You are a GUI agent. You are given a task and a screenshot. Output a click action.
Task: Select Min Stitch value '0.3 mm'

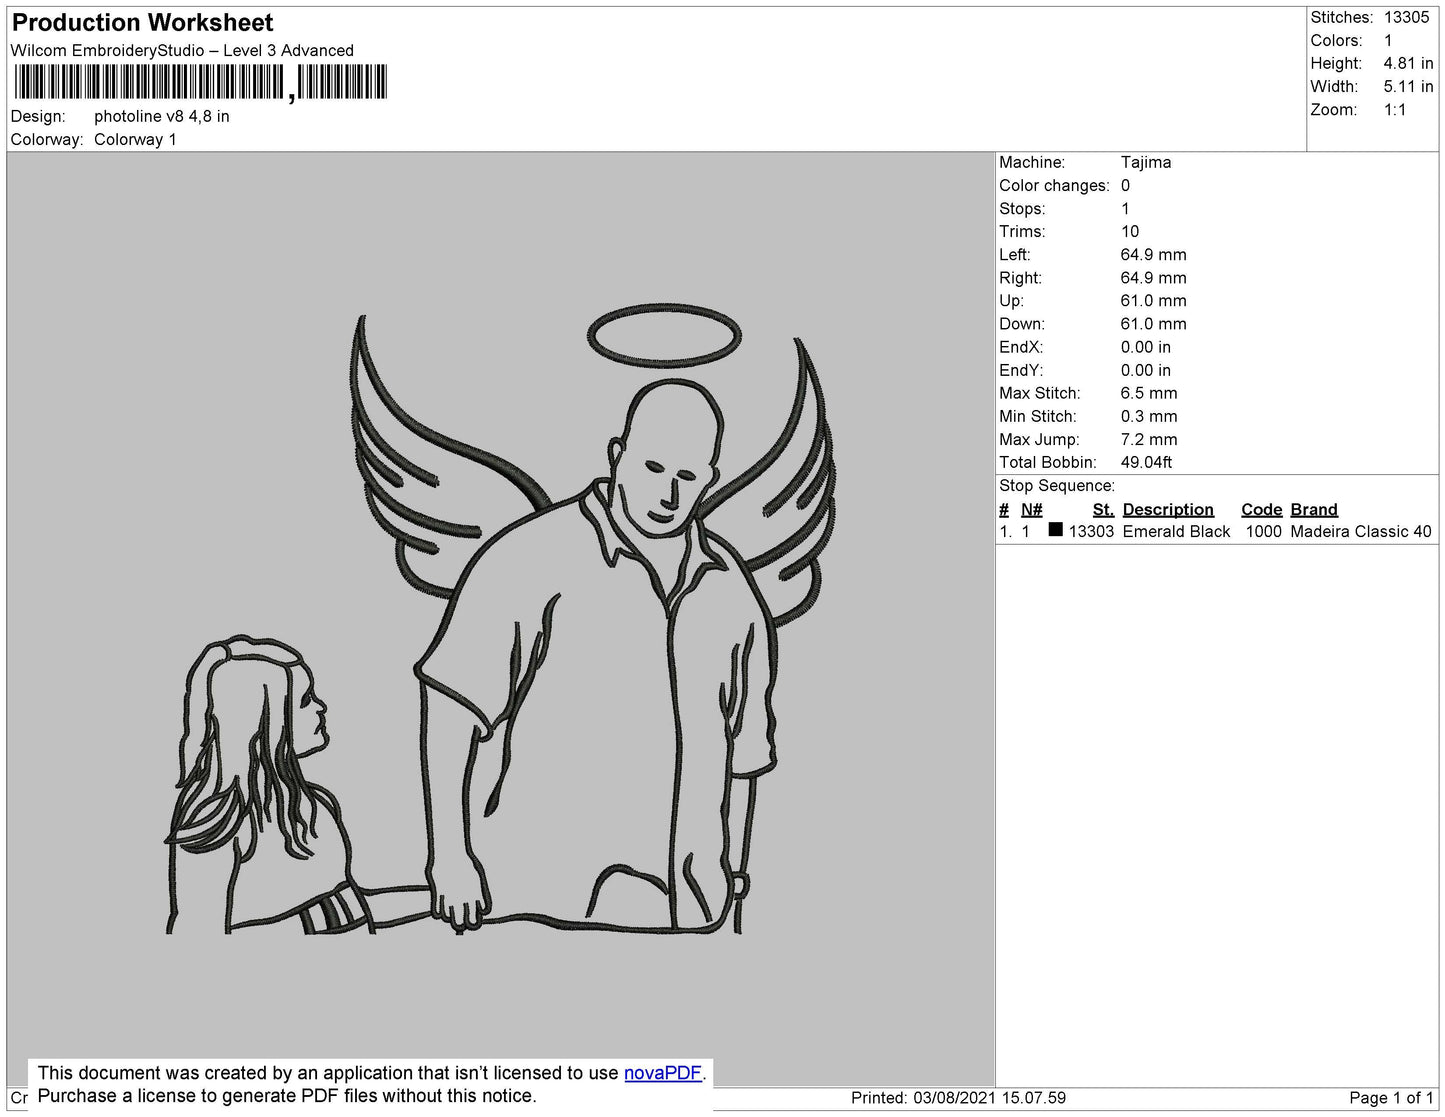[1149, 416]
